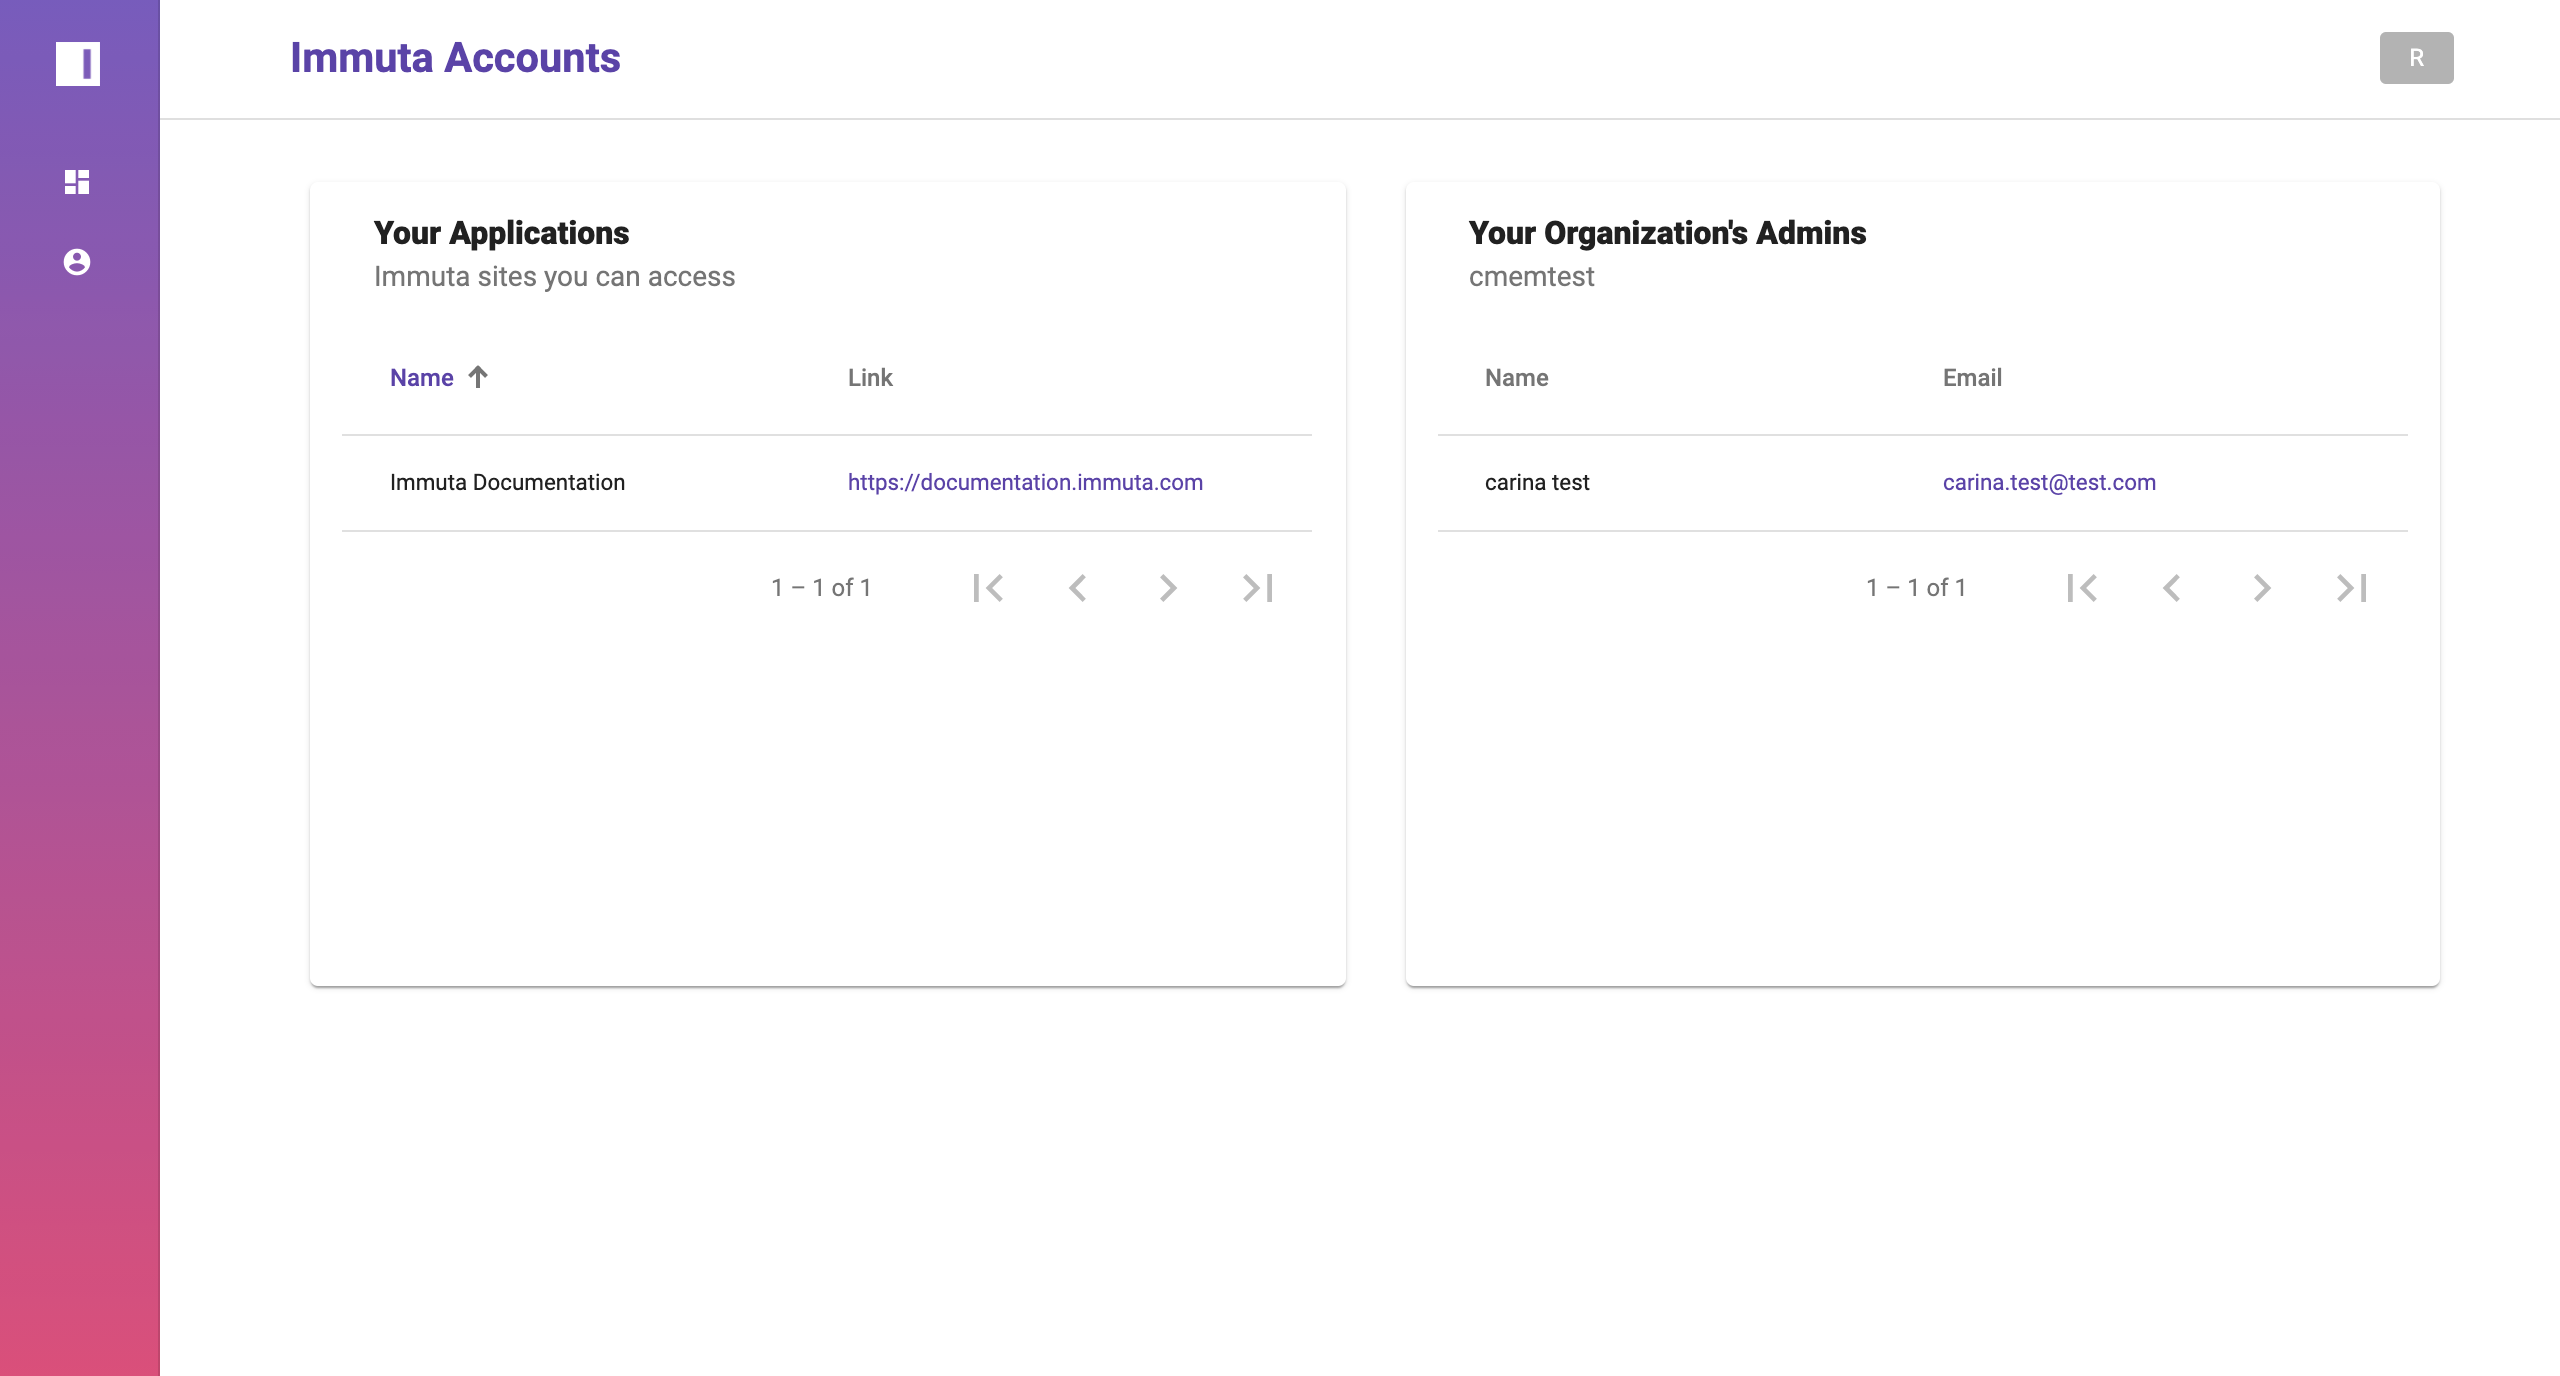Go to next page in Applications table

(x=1168, y=588)
